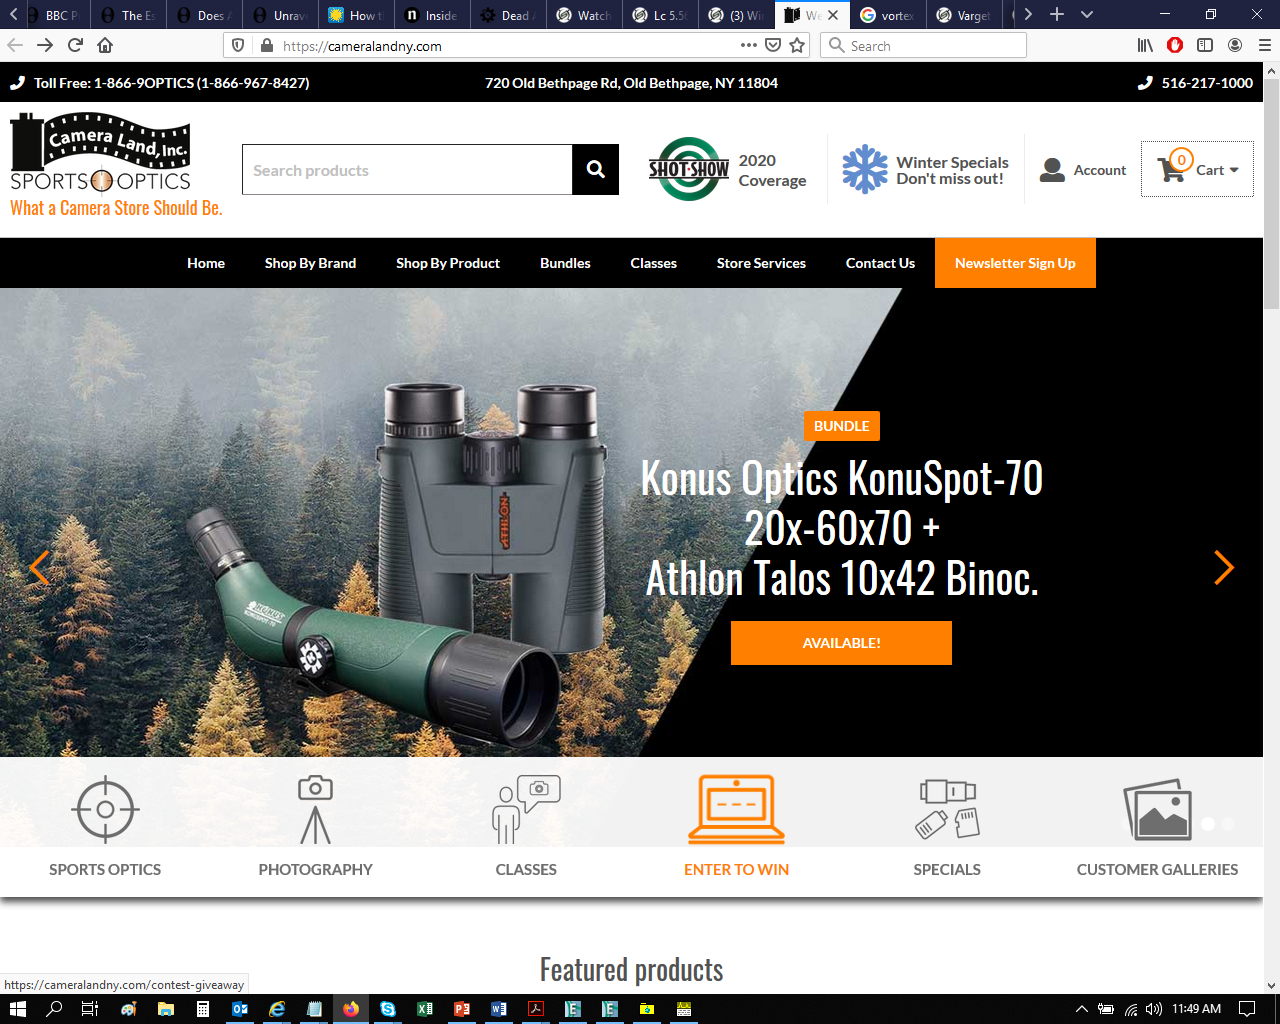Open Photography tripod camera icon

315,809
